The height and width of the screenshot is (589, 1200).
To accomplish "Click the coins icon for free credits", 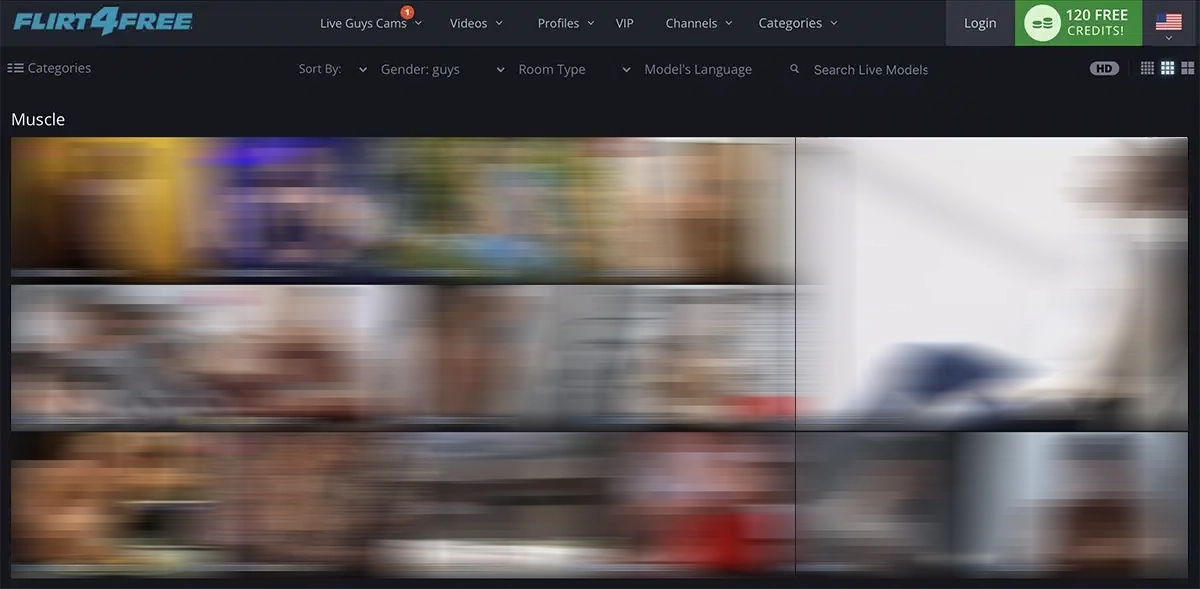I will pyautogui.click(x=1042, y=23).
